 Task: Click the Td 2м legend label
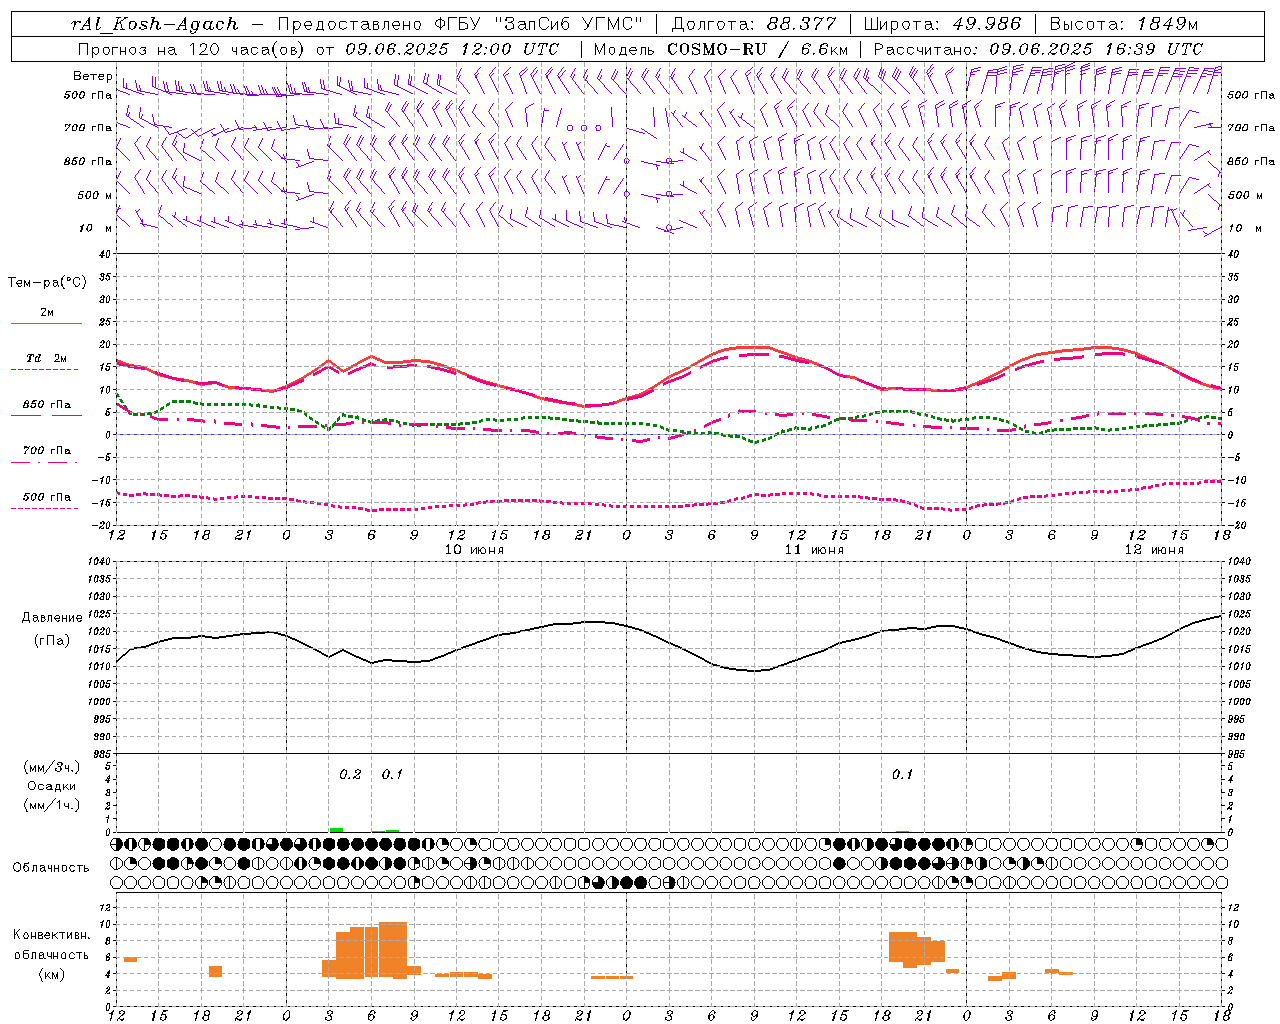47,358
